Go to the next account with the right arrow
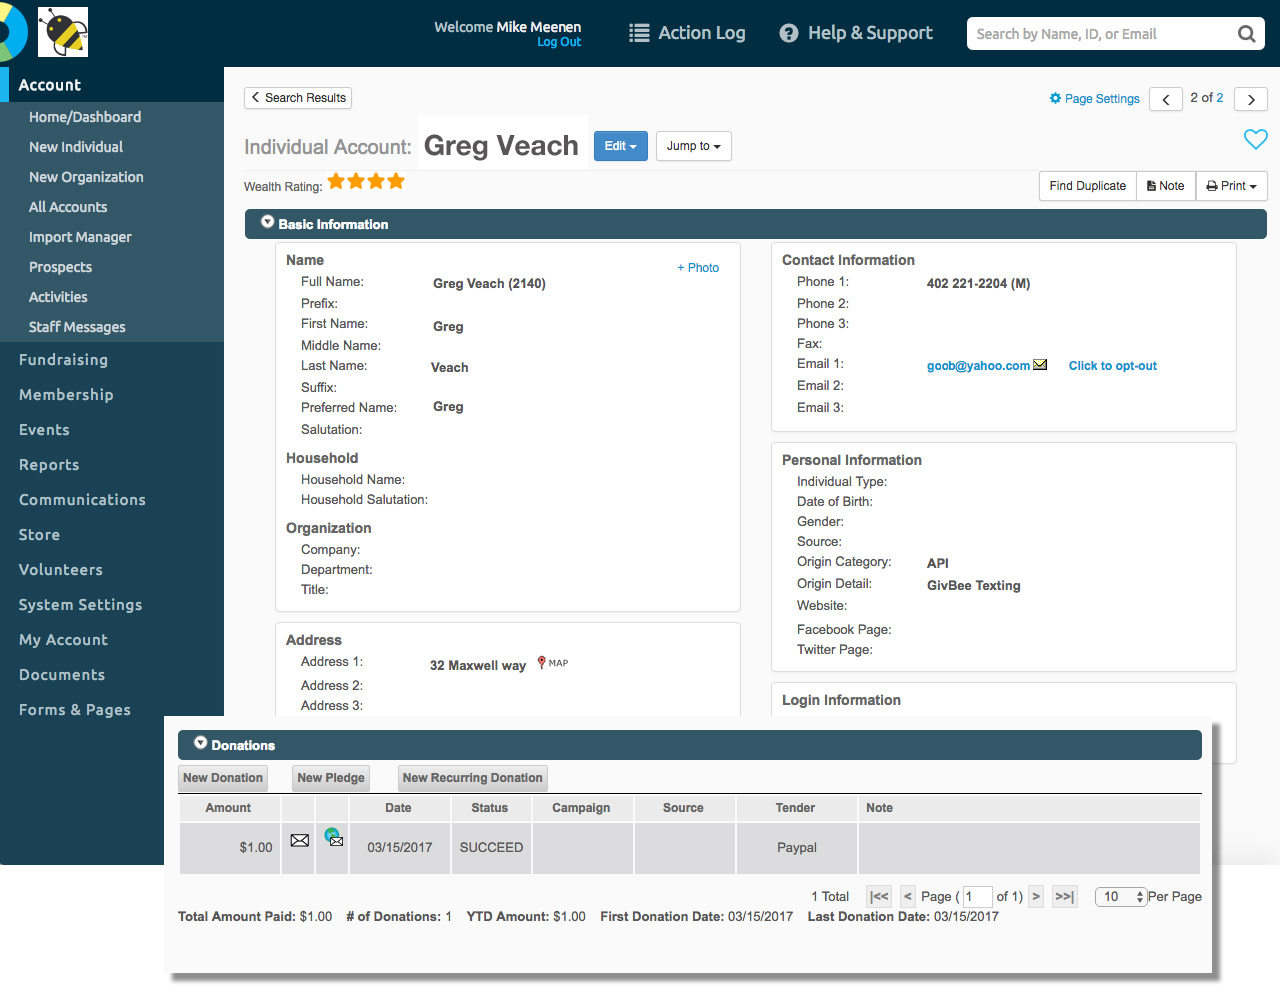Screen dimensions: 1280x1000 pos(1251,99)
